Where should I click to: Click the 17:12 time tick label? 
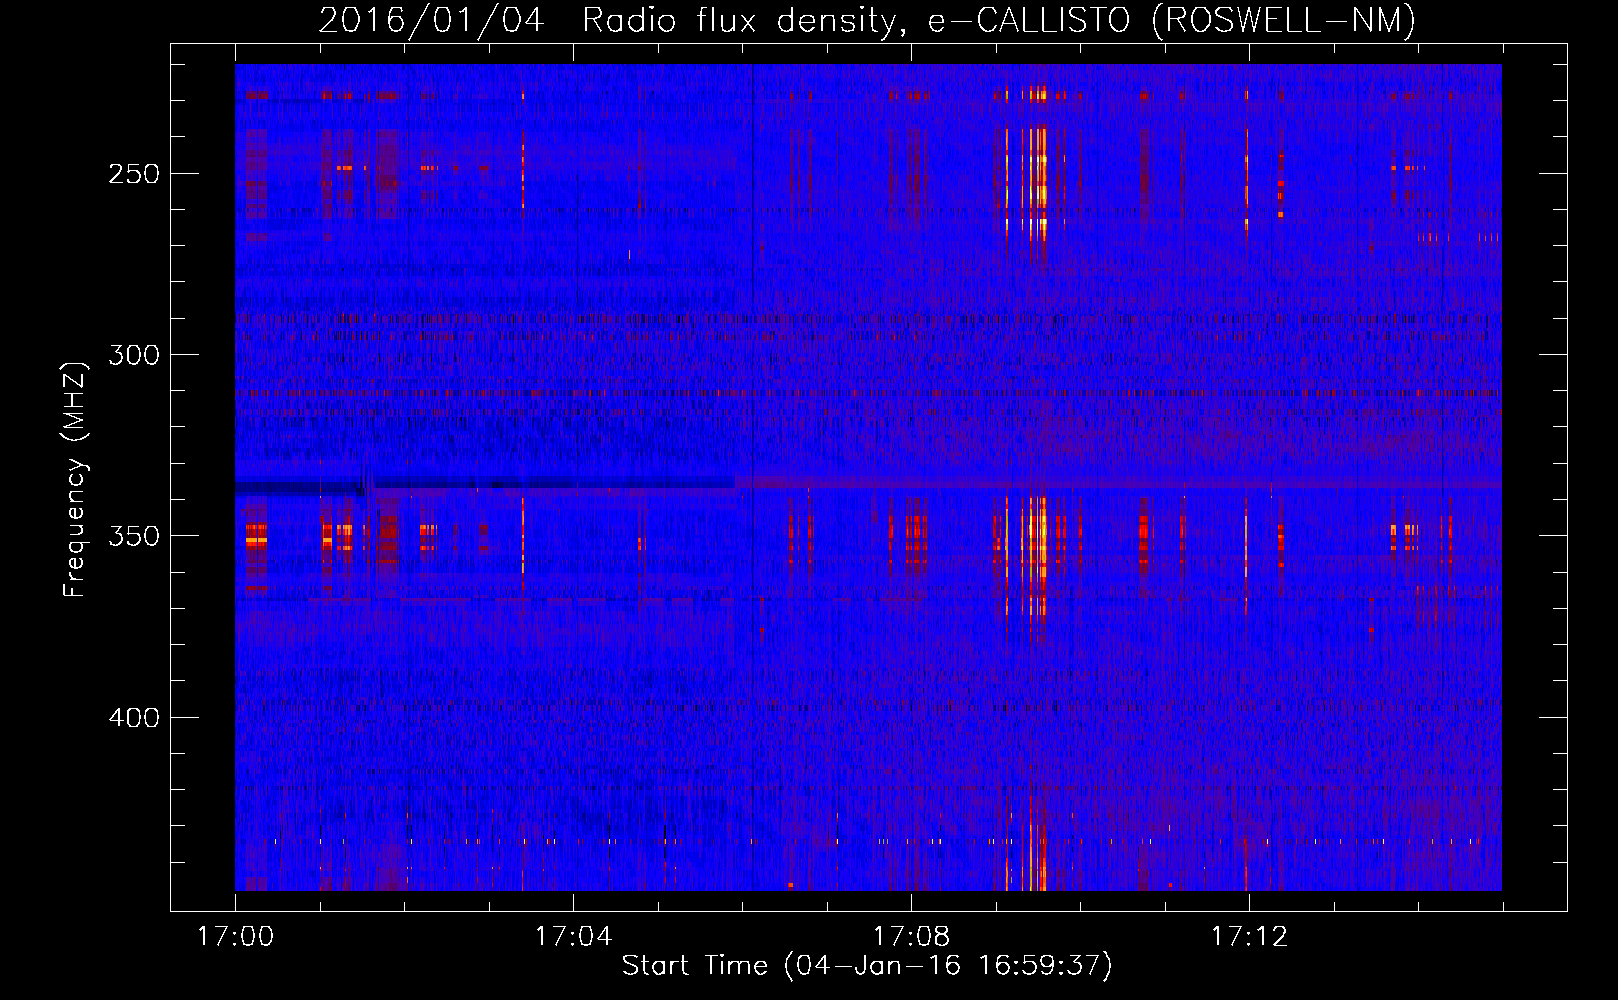tap(1249, 937)
